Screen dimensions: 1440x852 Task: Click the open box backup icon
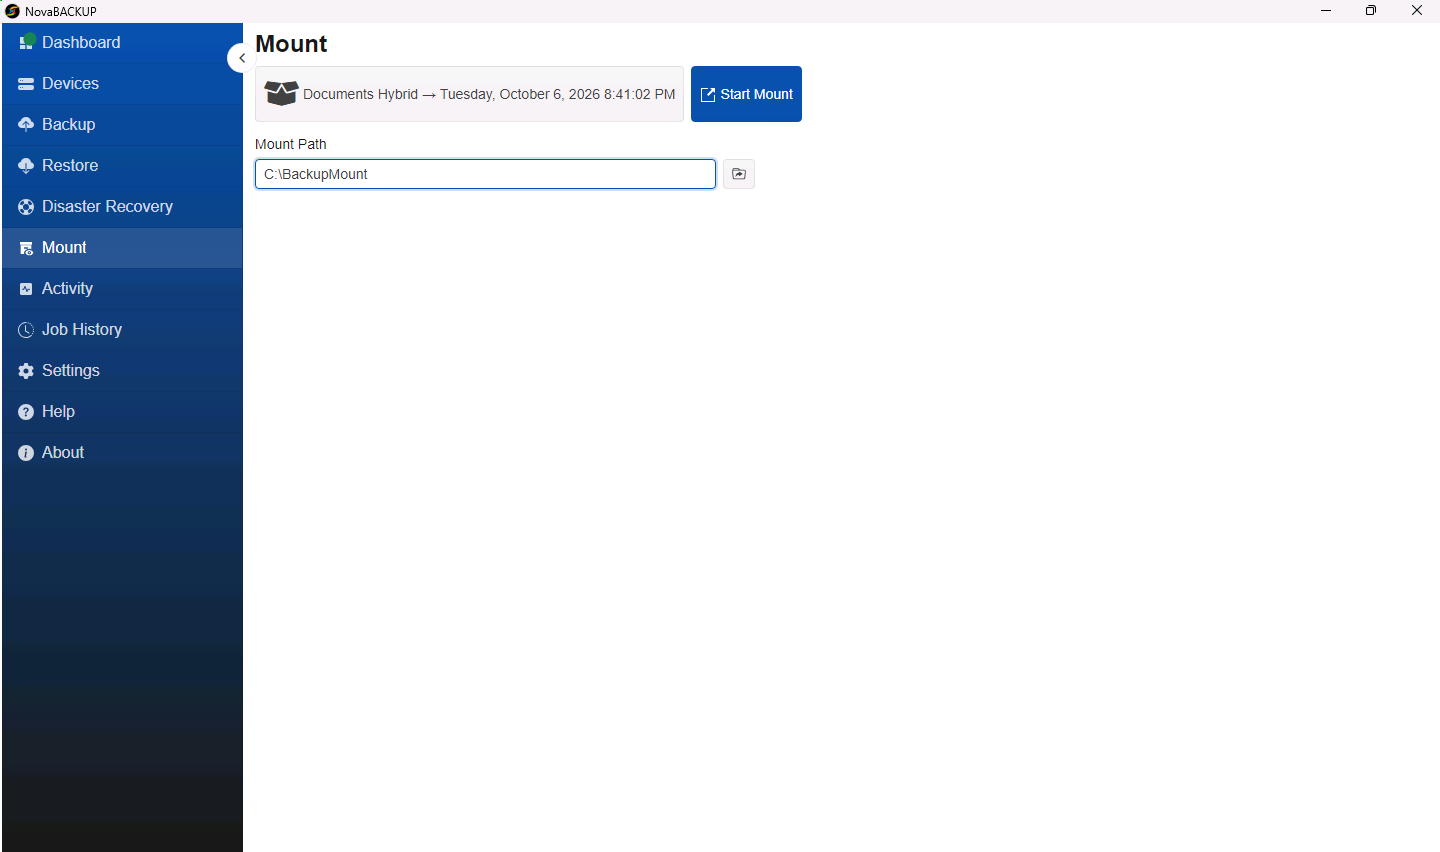pos(281,94)
